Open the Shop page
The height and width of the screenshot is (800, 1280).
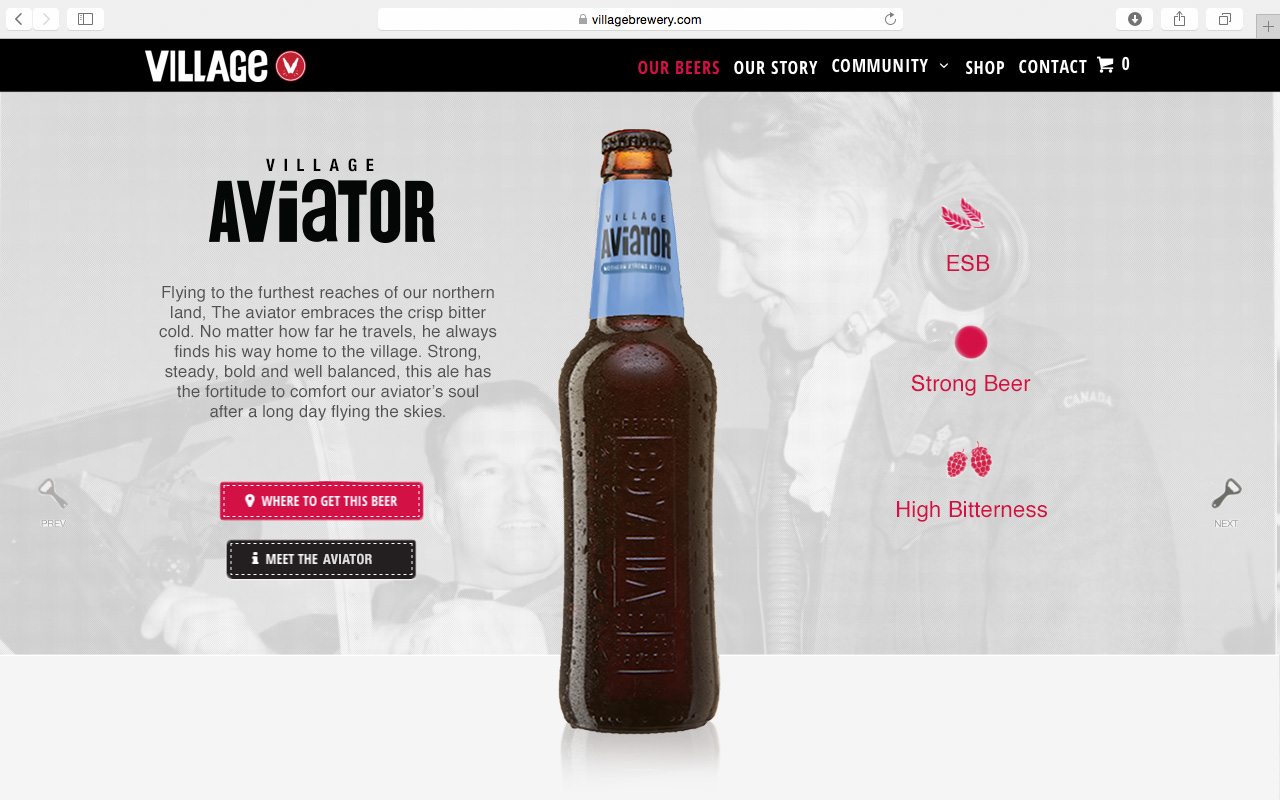[x=984, y=67]
